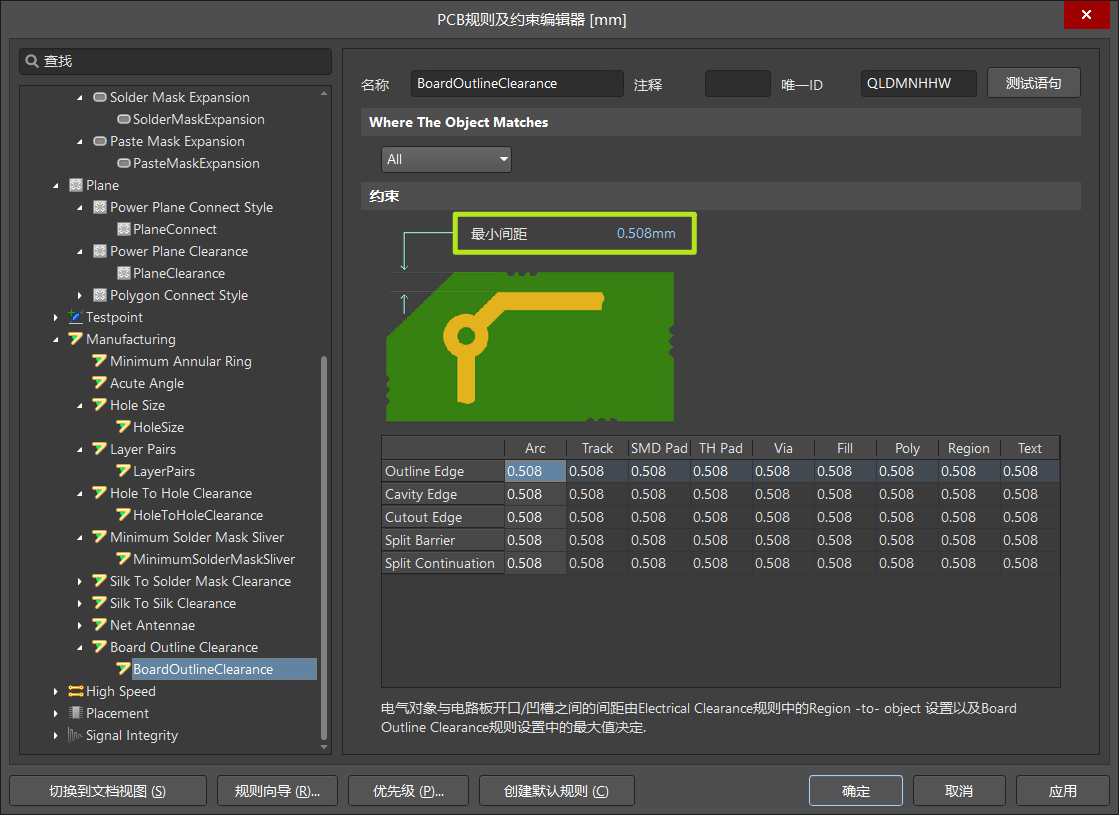Click the HoleSize rule icon
Screen dimensions: 1119x815
coord(121,427)
